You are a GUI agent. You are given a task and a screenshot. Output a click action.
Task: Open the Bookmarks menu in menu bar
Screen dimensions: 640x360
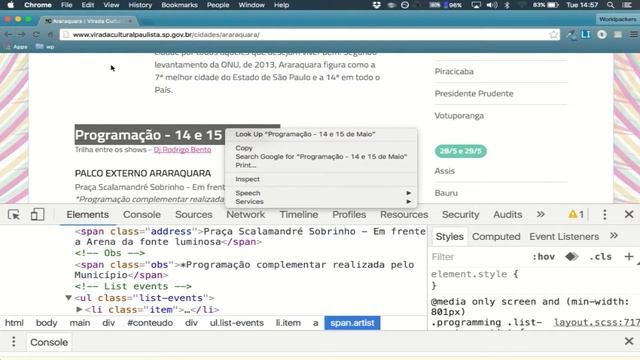click(179, 5)
